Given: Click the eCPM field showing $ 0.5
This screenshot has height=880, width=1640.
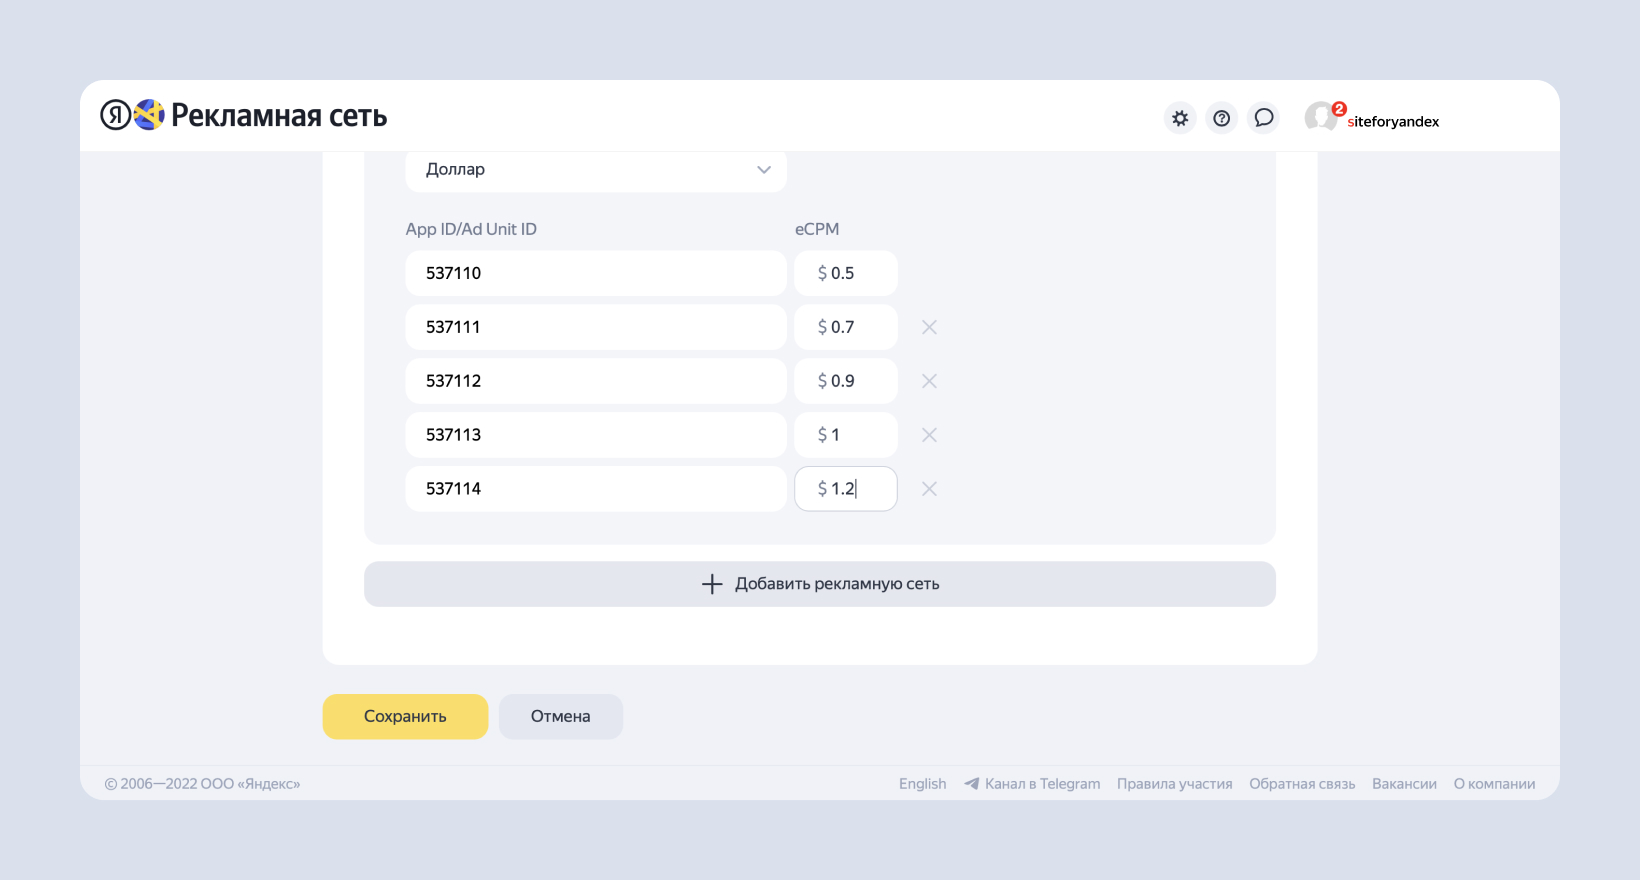Looking at the screenshot, I should click(x=846, y=273).
